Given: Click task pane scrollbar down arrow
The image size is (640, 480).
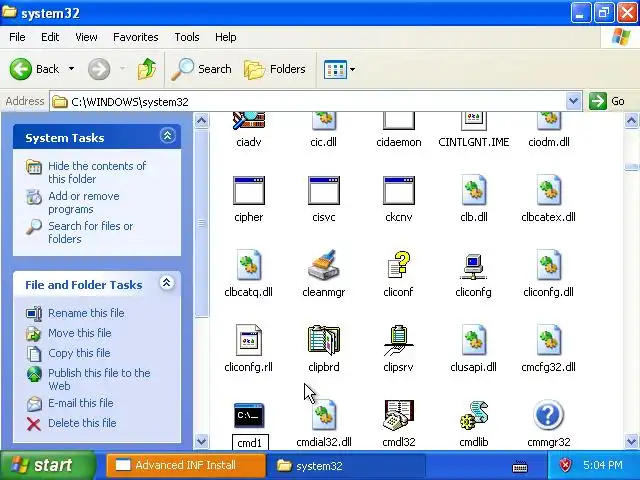Looking at the screenshot, I should point(202,441).
